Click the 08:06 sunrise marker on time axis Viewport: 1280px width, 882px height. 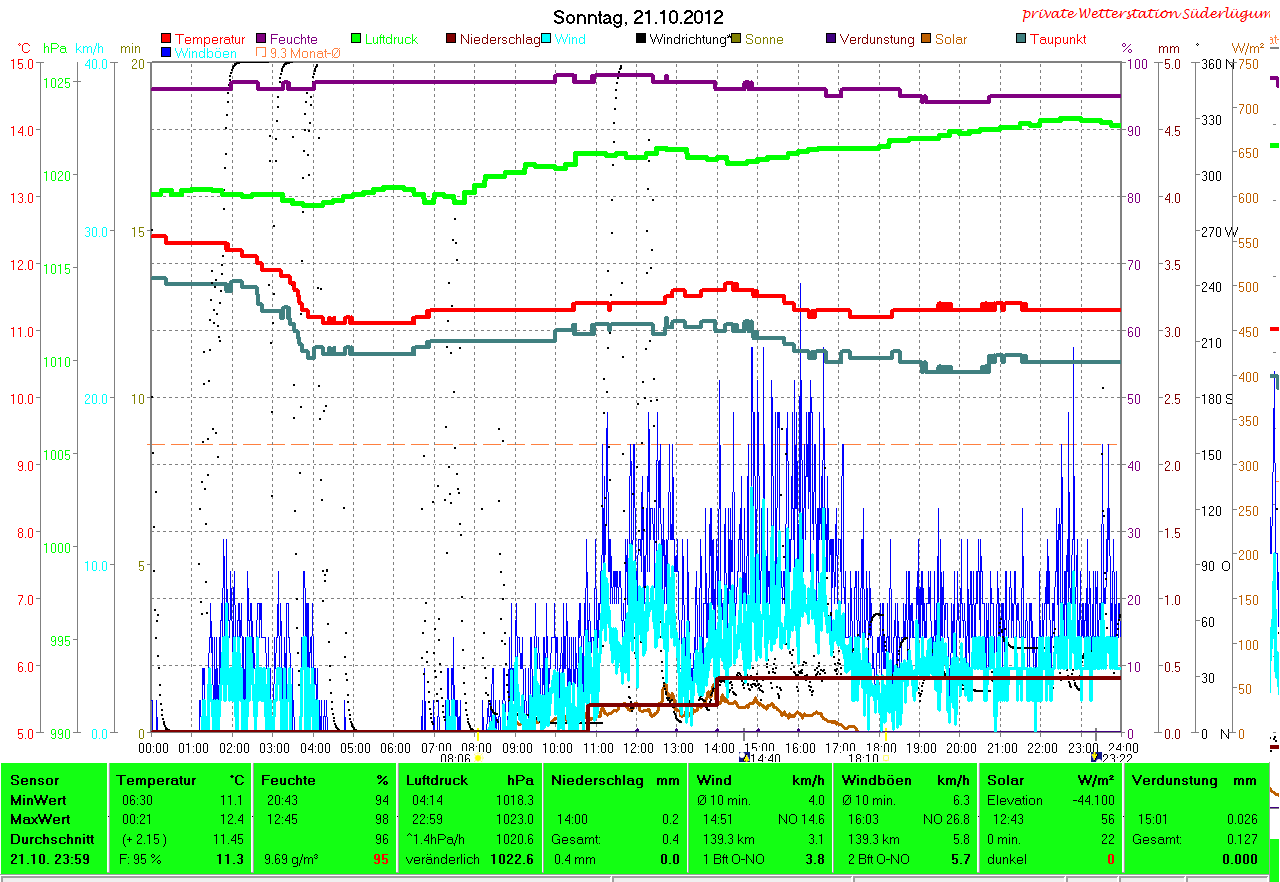tap(456, 758)
